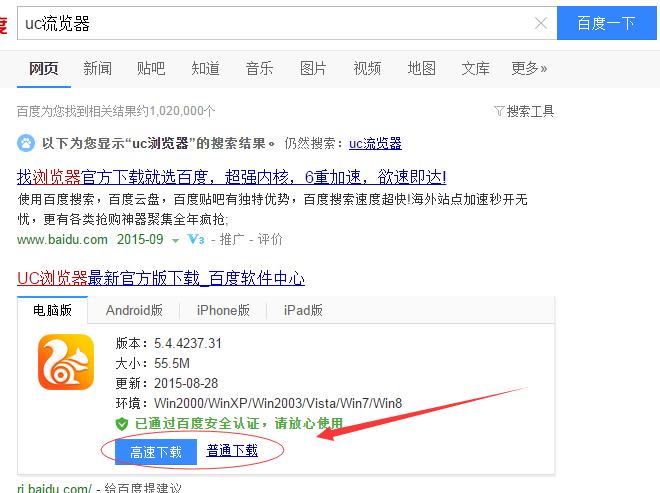Screen dimensions: 660x493
Task: Open UC浏览器最新官方版下载 result title
Action: pos(161,278)
